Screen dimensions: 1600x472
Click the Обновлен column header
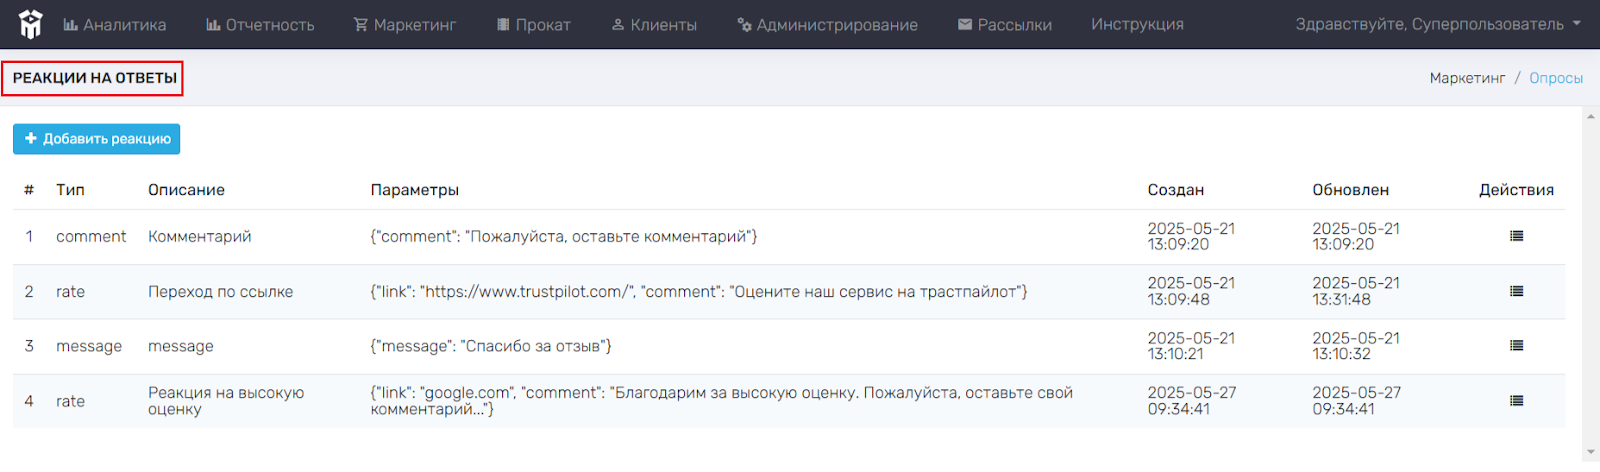tap(1350, 190)
